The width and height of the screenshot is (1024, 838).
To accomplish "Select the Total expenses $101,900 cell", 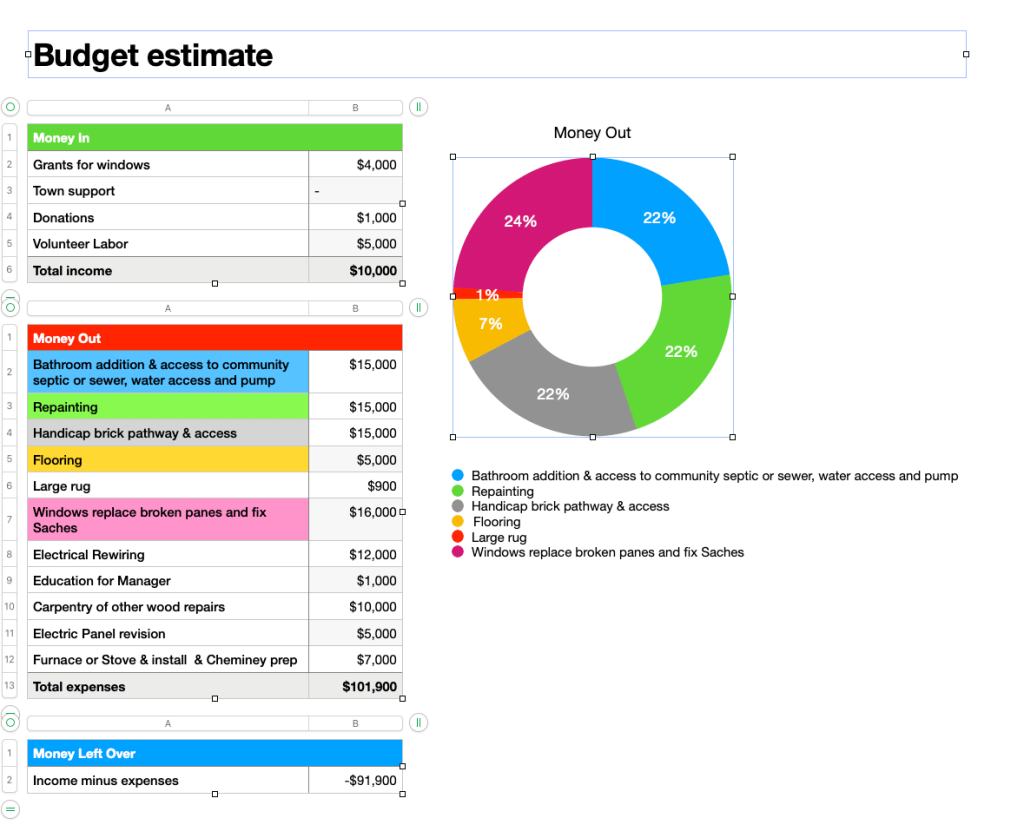I will [355, 687].
